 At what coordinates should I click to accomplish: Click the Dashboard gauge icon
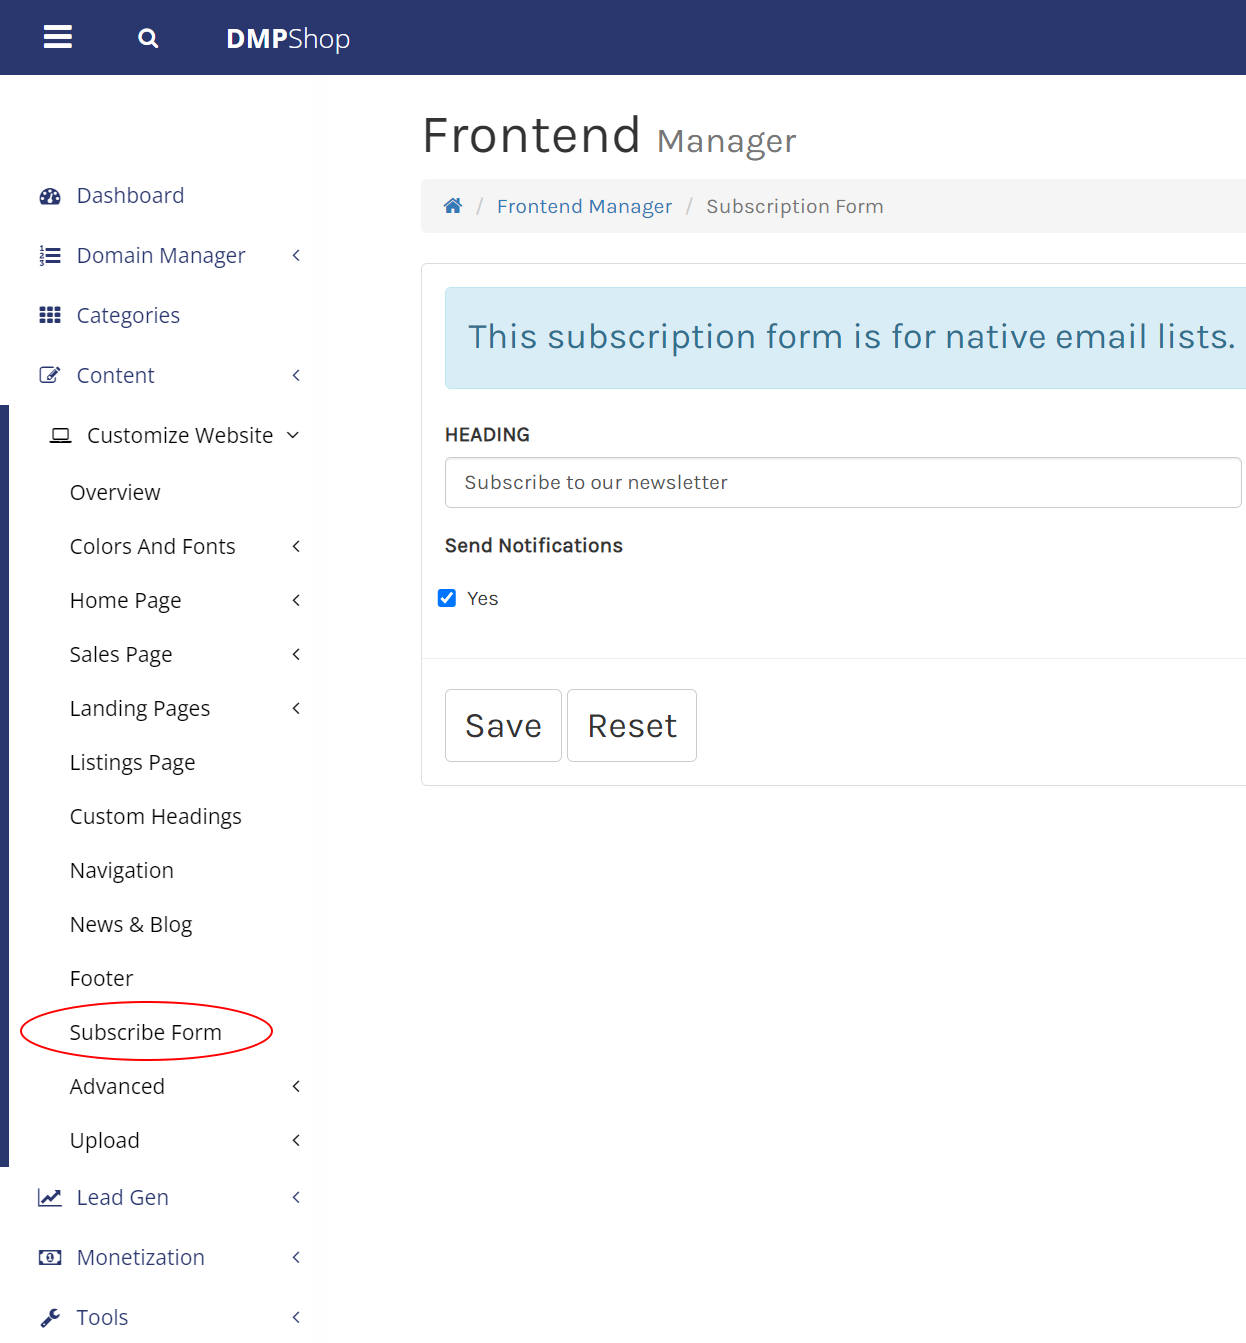point(50,196)
